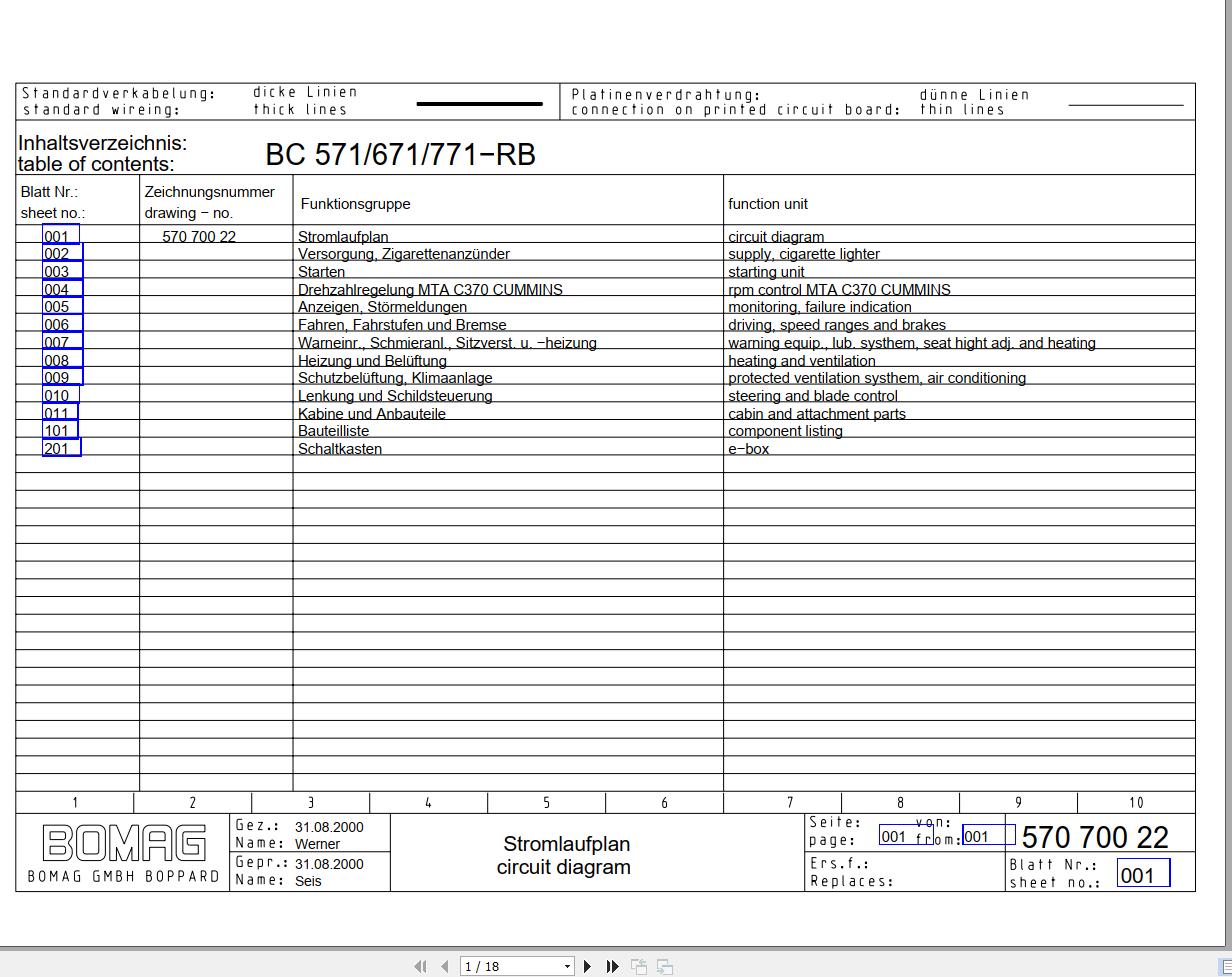Select the text 'Stromlaufplan' in row 001
The height and width of the screenshot is (977, 1232).
tap(343, 237)
